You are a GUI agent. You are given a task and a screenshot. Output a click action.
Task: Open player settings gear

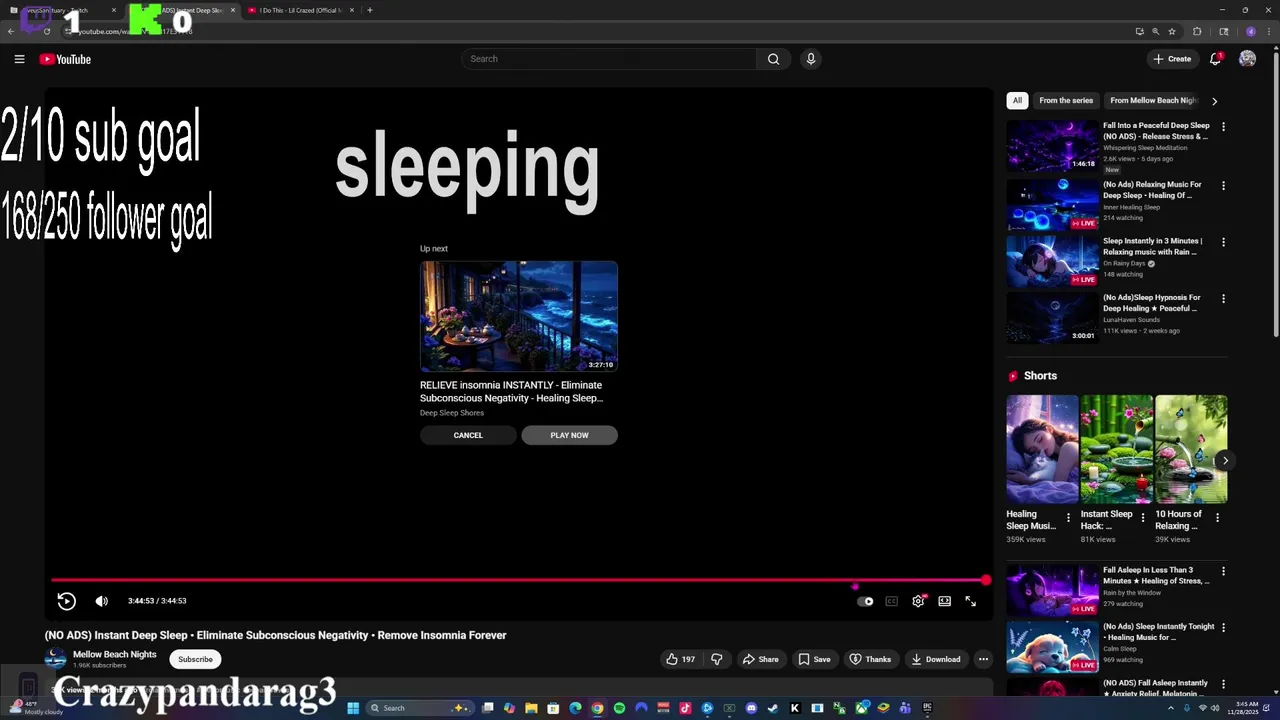(918, 601)
